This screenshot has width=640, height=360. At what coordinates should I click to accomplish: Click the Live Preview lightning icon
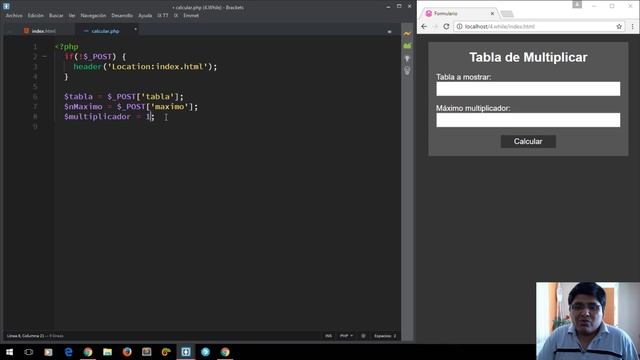pyautogui.click(x=407, y=34)
